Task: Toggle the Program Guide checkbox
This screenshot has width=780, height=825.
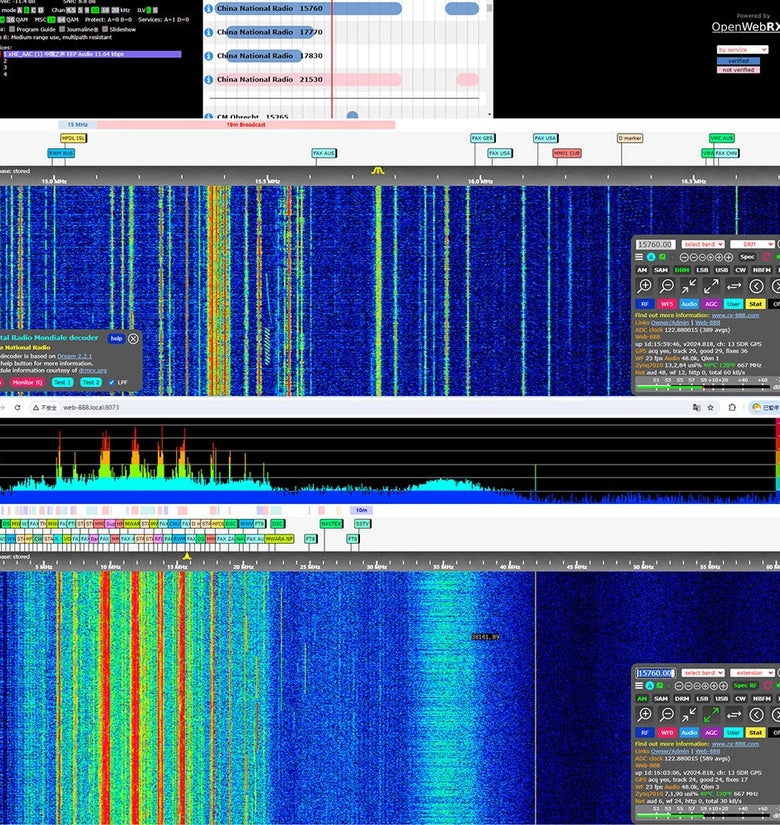Action: point(12,29)
